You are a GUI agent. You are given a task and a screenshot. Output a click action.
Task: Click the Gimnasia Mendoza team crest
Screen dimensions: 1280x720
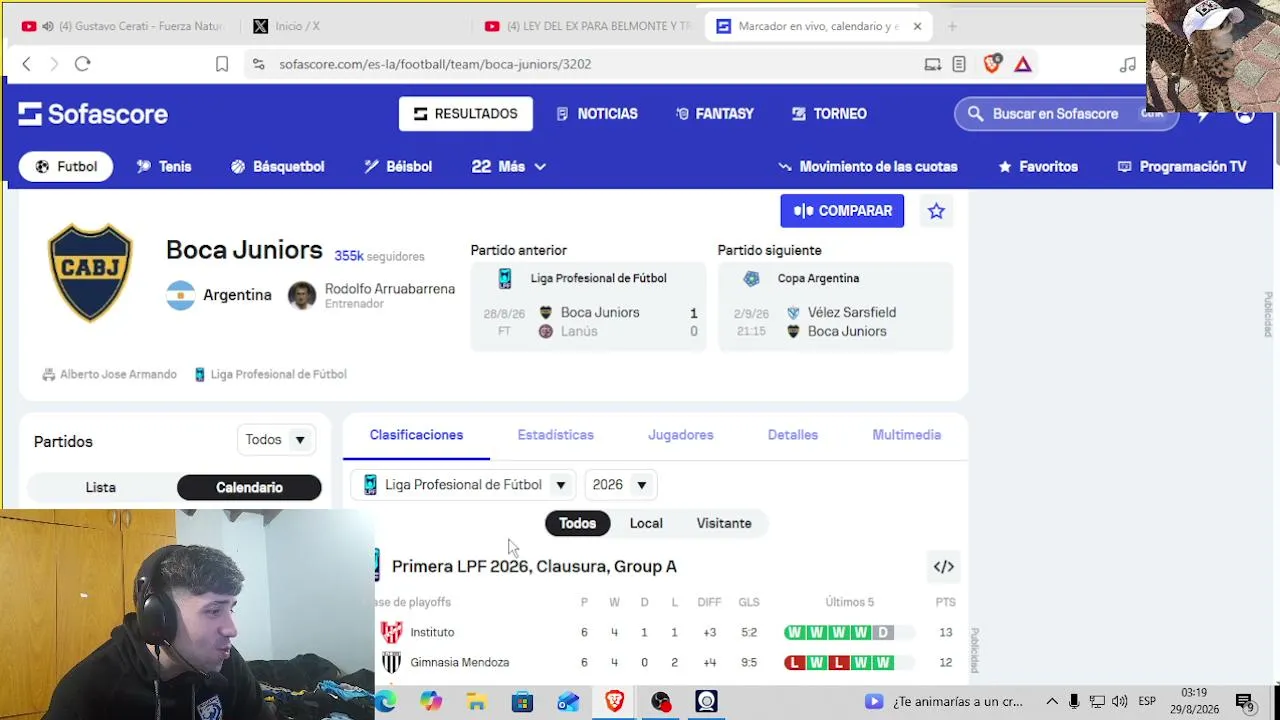tap(392, 662)
